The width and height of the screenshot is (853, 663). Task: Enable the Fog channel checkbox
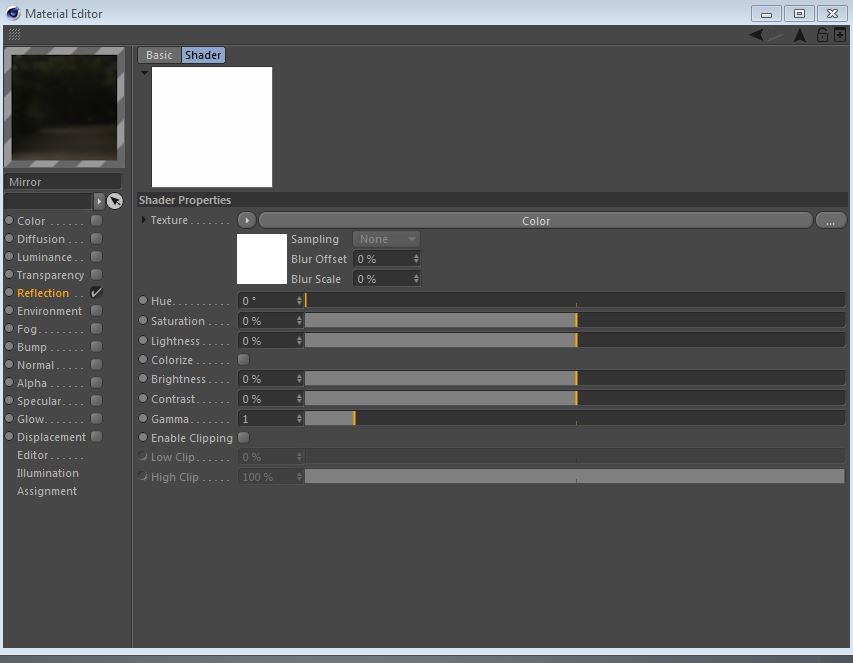97,329
